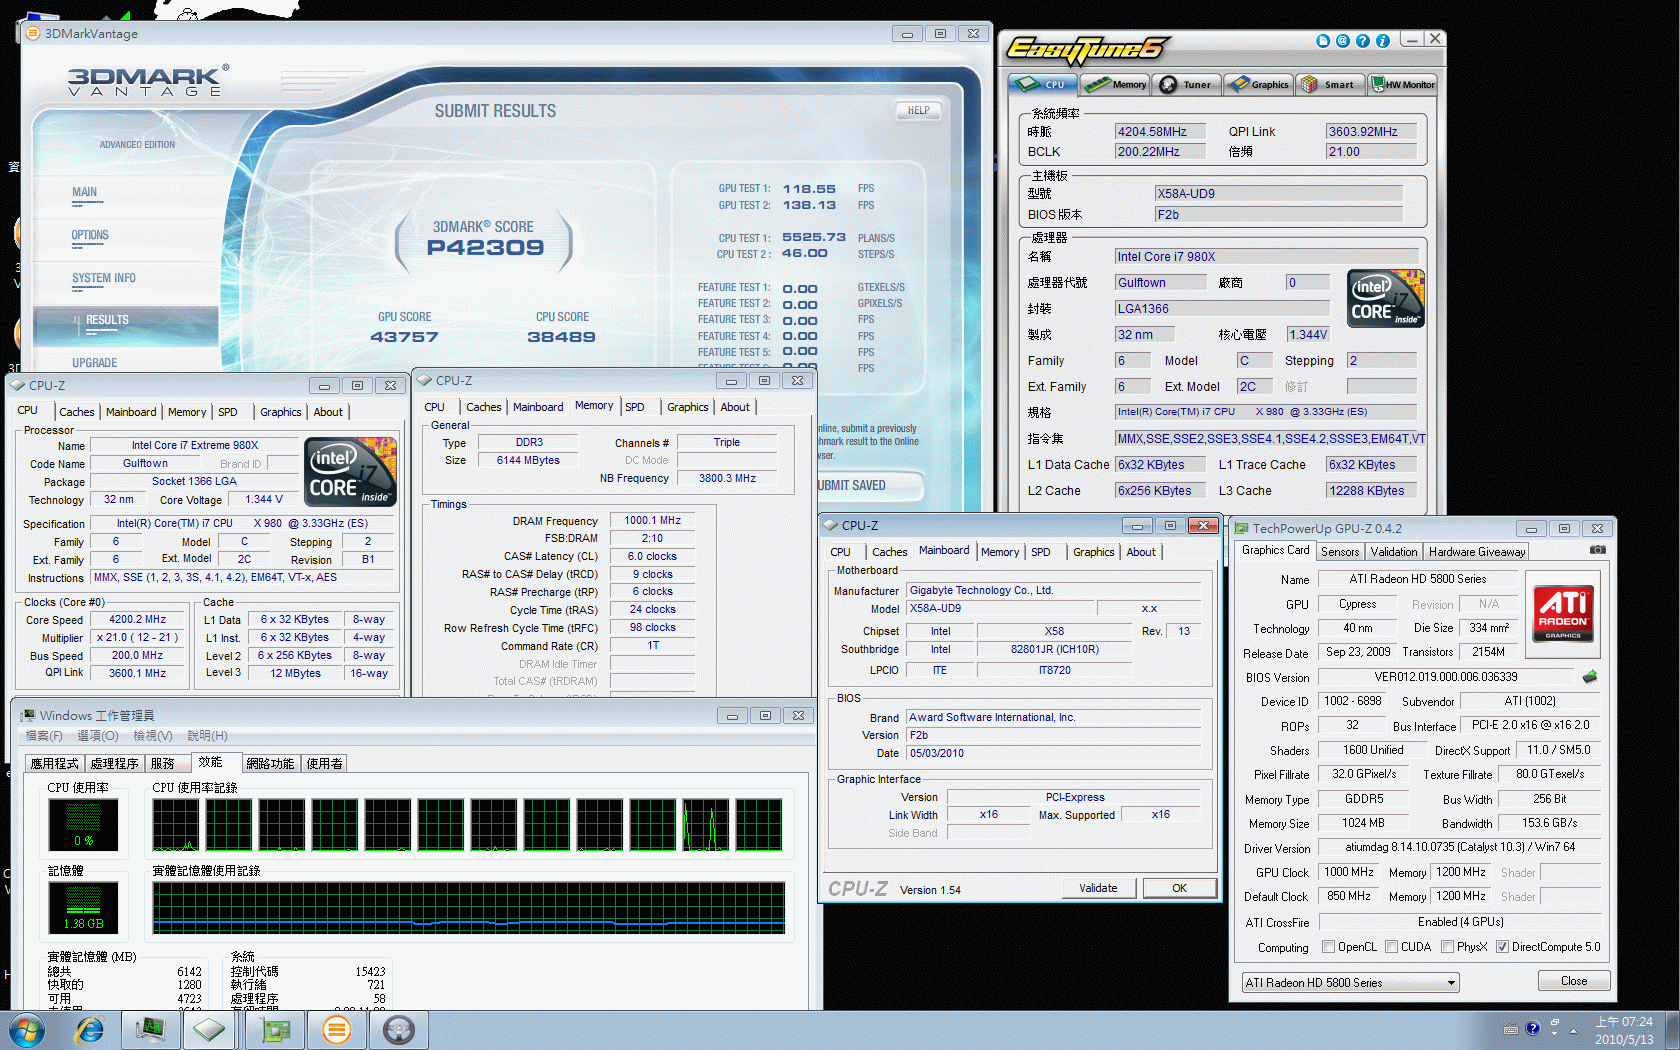This screenshot has height=1050, width=1680.
Task: Open the Windows Start menu orb
Action: [x=27, y=1029]
